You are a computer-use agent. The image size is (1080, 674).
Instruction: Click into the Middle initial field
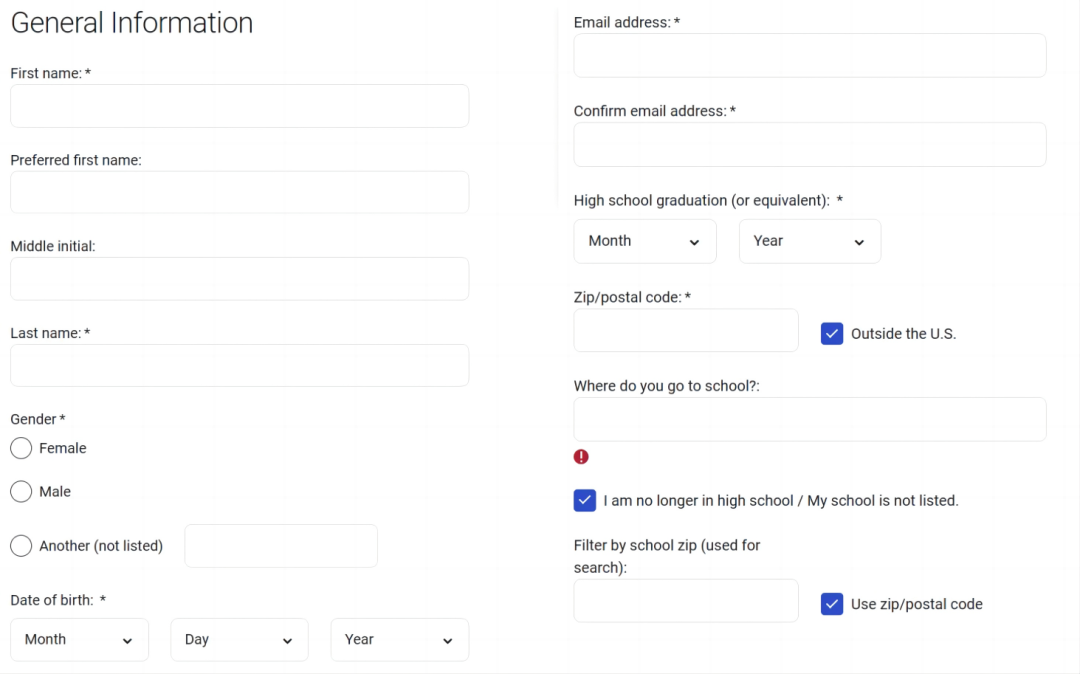[x=239, y=279]
